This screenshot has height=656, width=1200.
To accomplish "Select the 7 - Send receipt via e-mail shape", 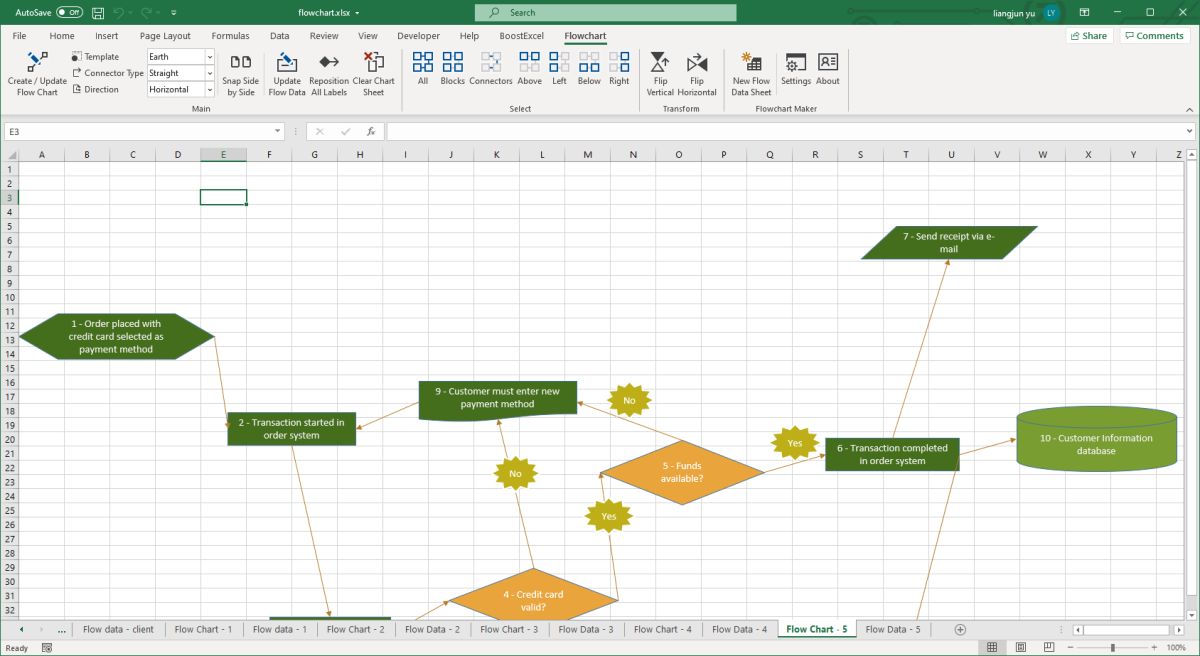I will pyautogui.click(x=949, y=242).
